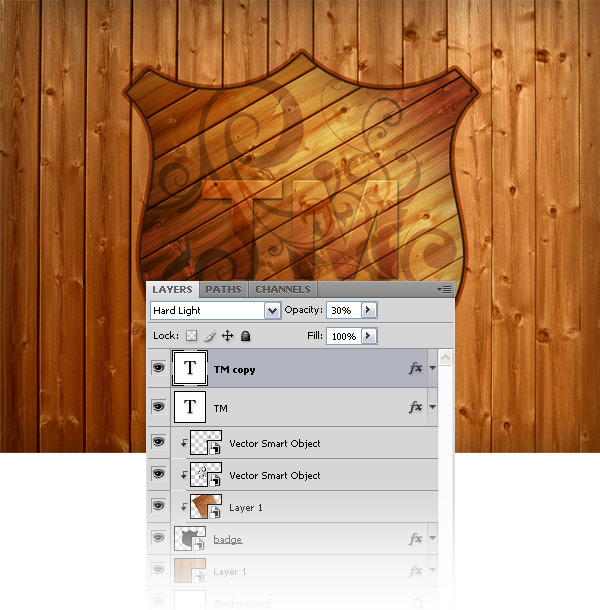This screenshot has height=610, width=600.
Task: Click the fx icon on TM copy
Action: [x=416, y=368]
